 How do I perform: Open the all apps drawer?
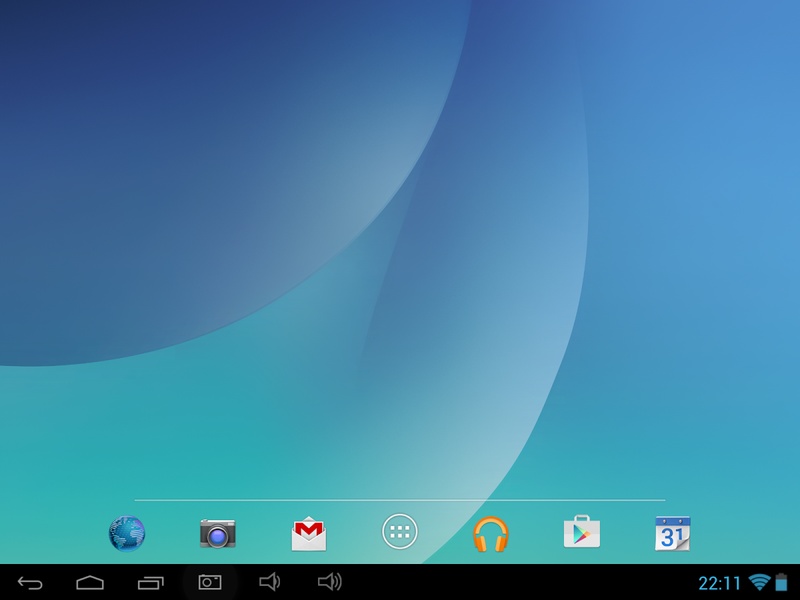[x=399, y=532]
